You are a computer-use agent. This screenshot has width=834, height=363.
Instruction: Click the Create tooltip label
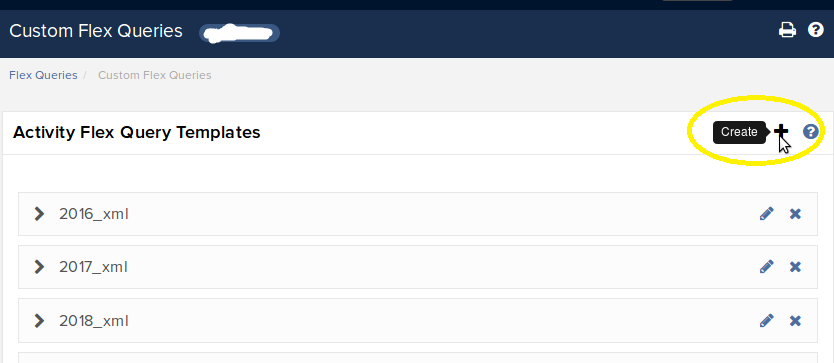(739, 132)
